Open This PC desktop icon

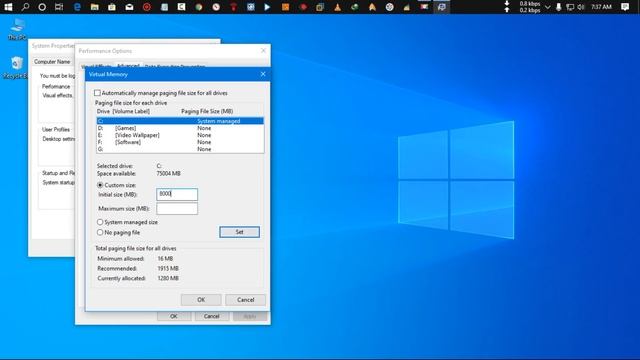17,29
